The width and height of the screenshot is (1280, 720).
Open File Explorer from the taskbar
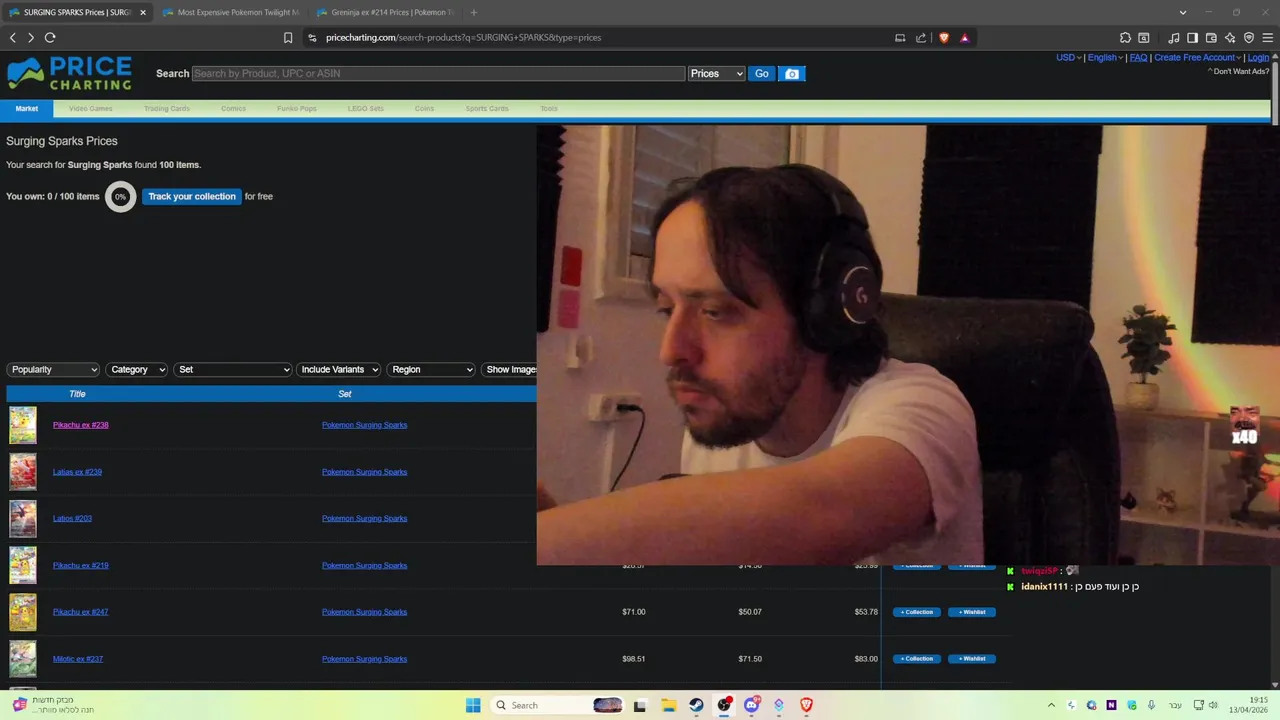point(668,705)
